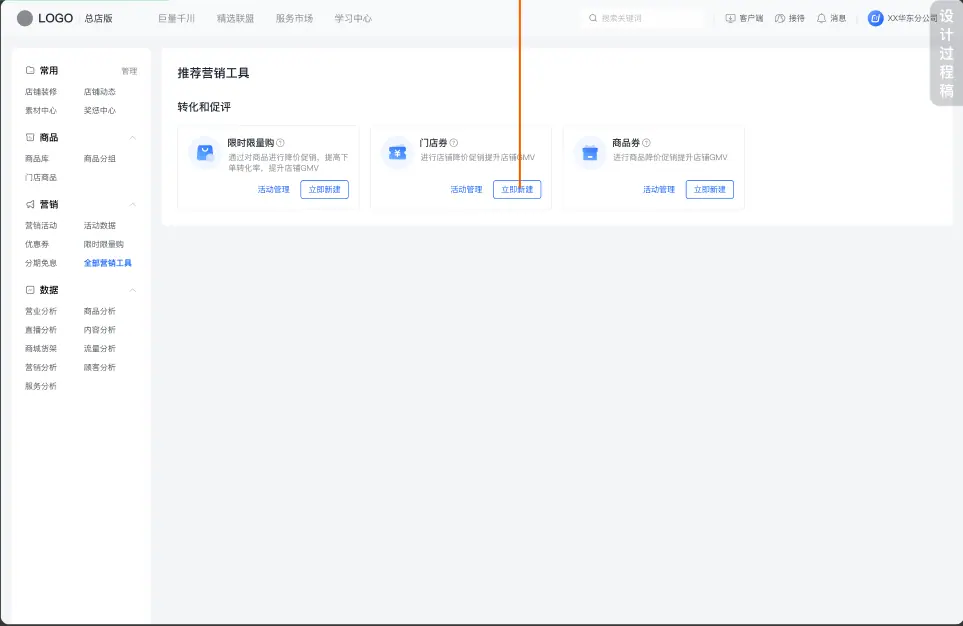Focus the 搜索关键词 search field
The image size is (963, 626).
644,18
